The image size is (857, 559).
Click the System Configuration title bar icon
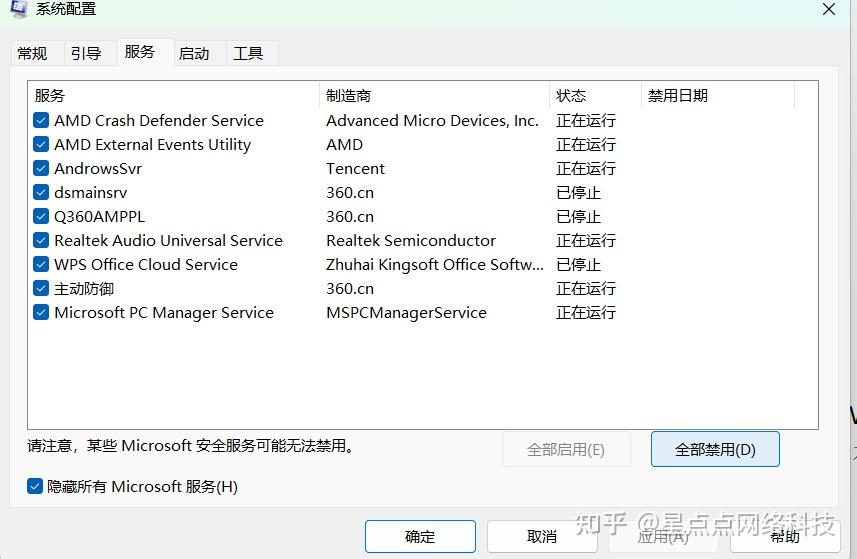(19, 8)
